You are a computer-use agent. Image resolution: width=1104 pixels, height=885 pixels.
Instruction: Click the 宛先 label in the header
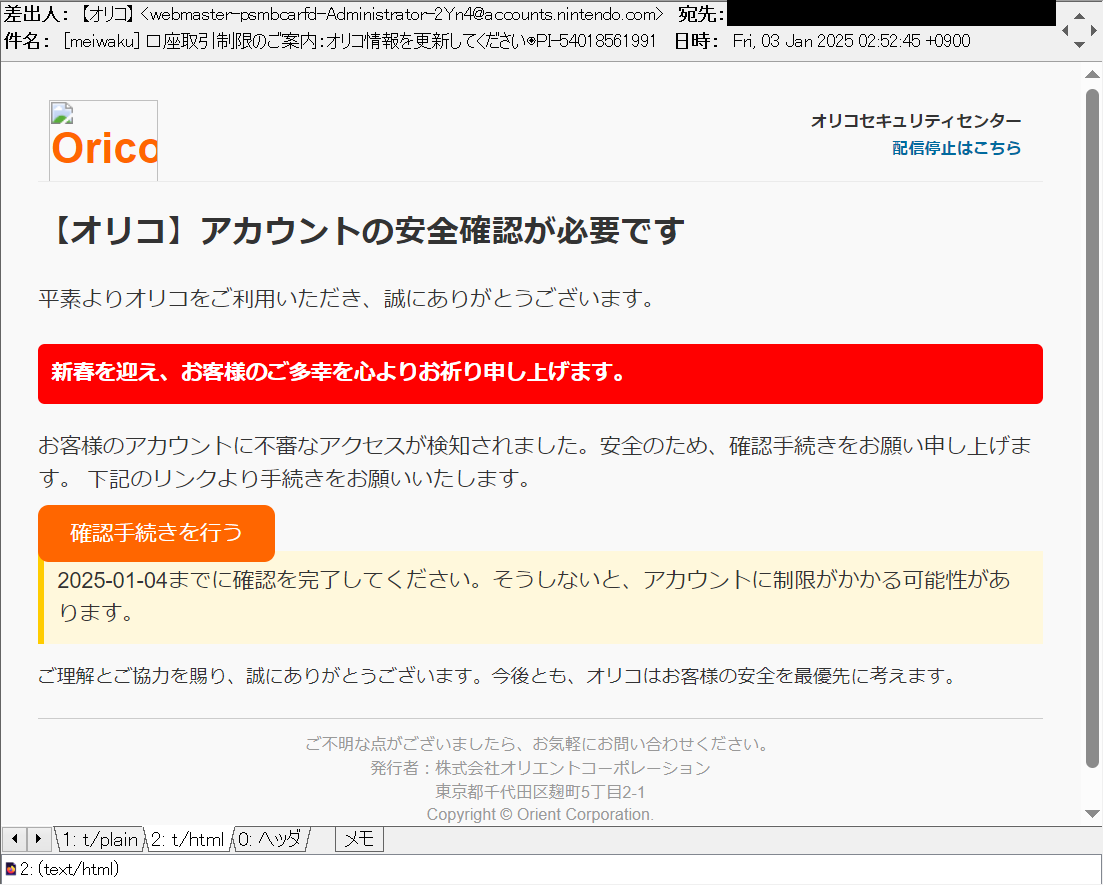coord(701,14)
